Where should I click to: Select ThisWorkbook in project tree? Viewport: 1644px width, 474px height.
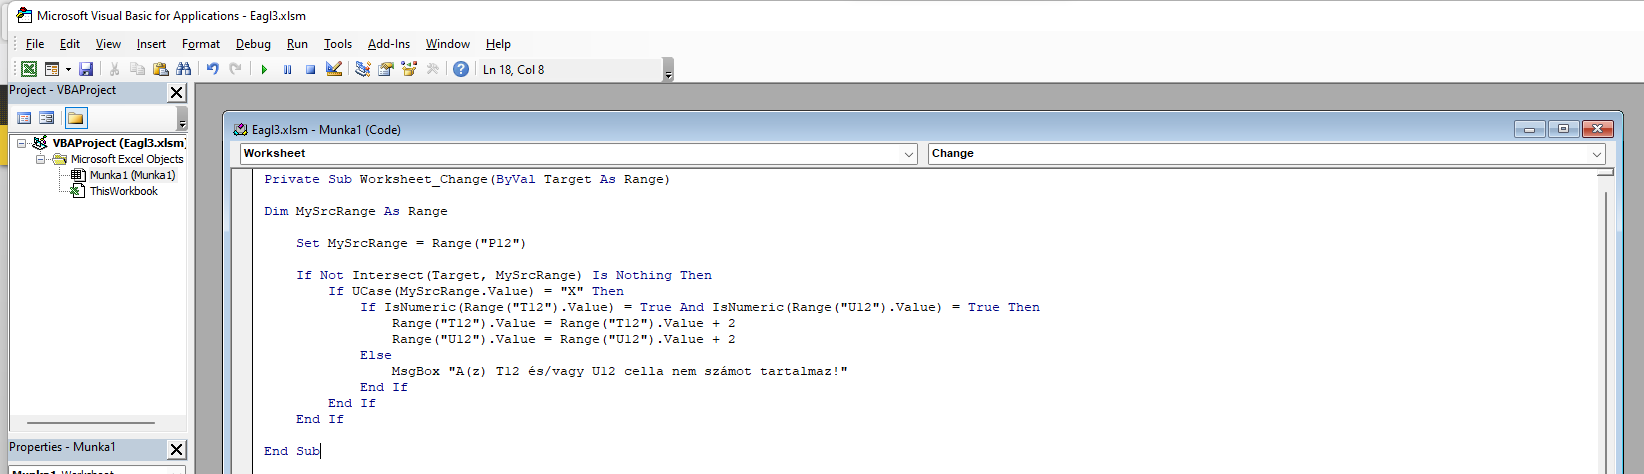click(x=124, y=191)
